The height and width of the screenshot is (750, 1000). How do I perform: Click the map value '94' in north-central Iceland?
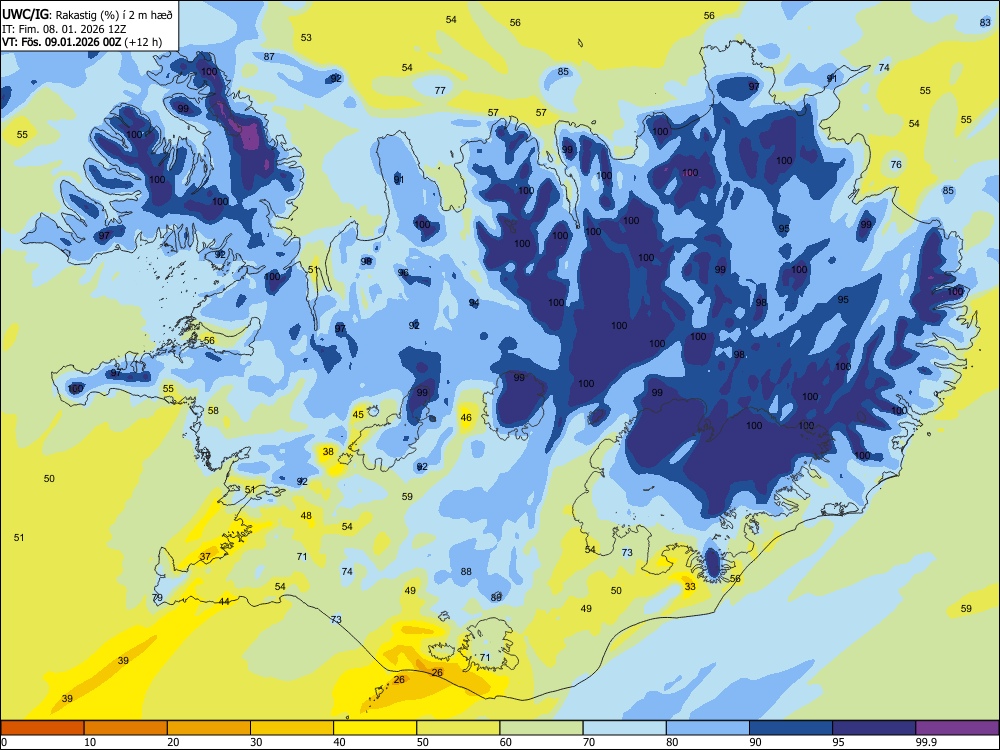(x=474, y=303)
